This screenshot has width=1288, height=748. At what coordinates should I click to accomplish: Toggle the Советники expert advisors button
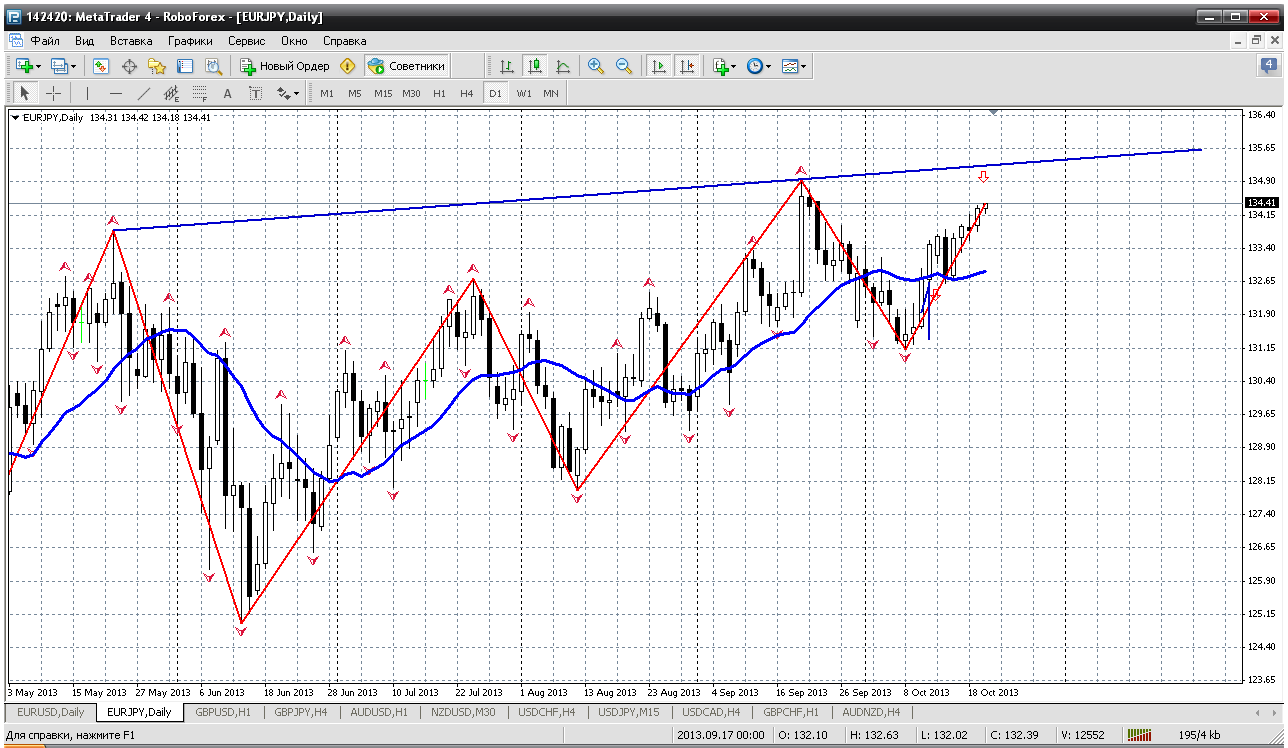coord(406,66)
